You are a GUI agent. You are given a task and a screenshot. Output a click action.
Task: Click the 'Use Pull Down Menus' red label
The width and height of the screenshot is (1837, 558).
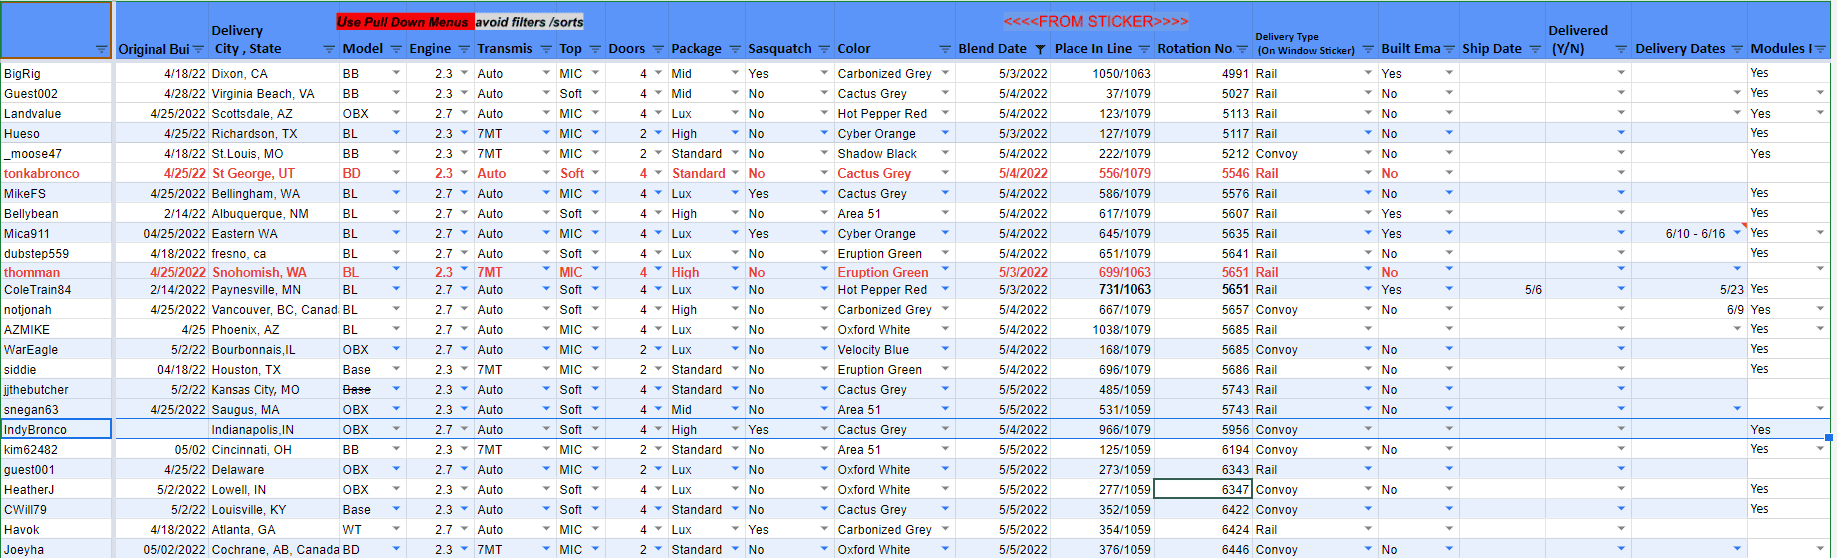[x=403, y=21]
